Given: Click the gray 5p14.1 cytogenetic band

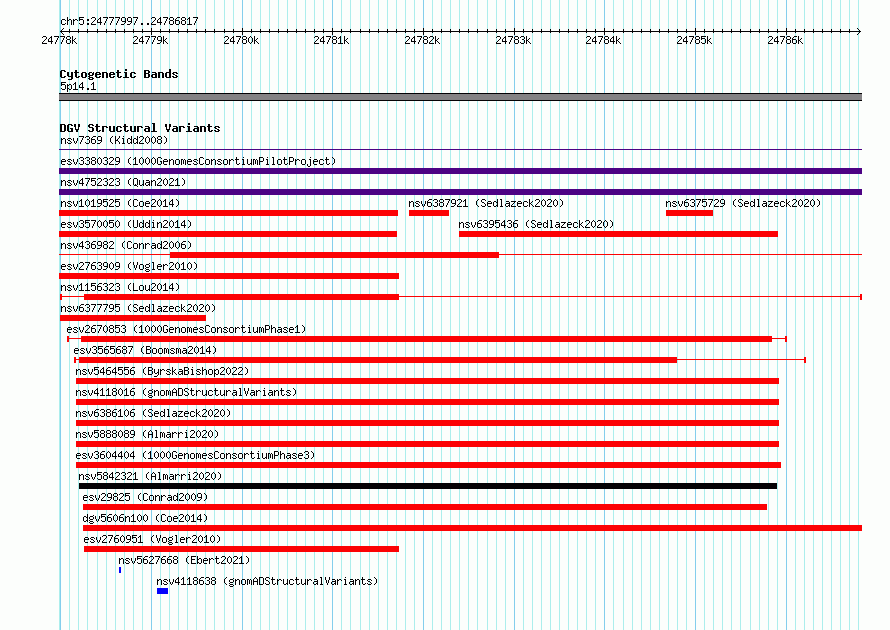Looking at the screenshot, I should 460,97.
